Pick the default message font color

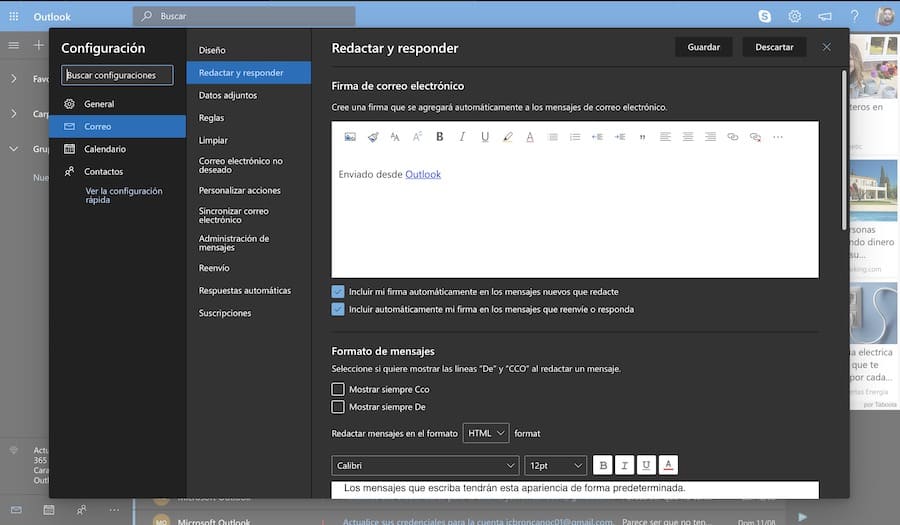[x=669, y=465]
